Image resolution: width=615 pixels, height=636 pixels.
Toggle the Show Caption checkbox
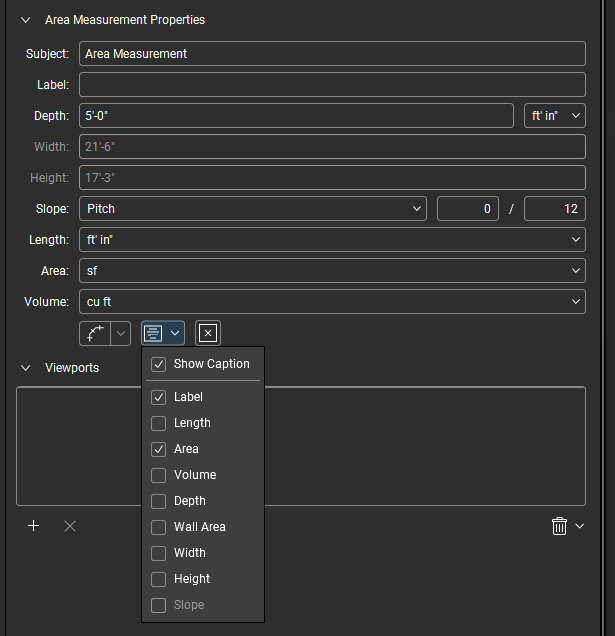pyautogui.click(x=159, y=364)
